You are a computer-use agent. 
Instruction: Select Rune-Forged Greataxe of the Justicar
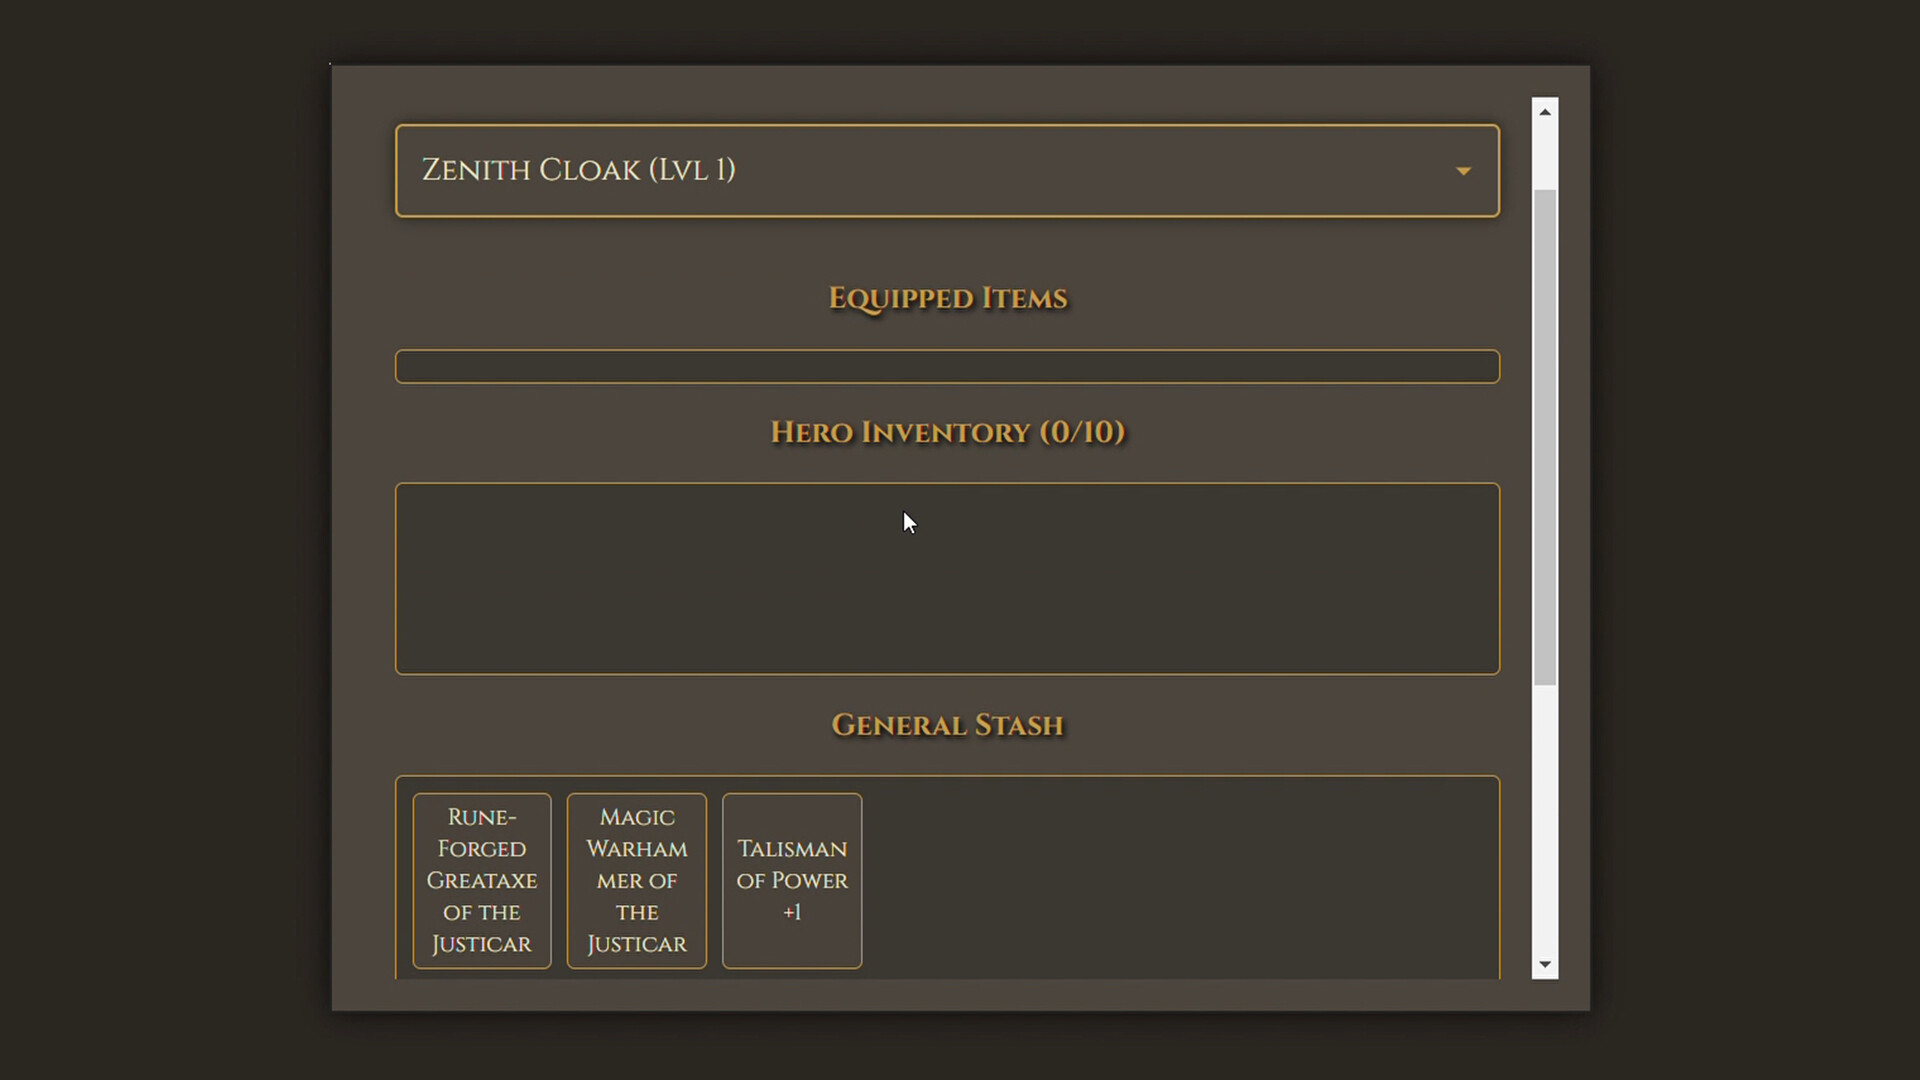click(x=481, y=880)
